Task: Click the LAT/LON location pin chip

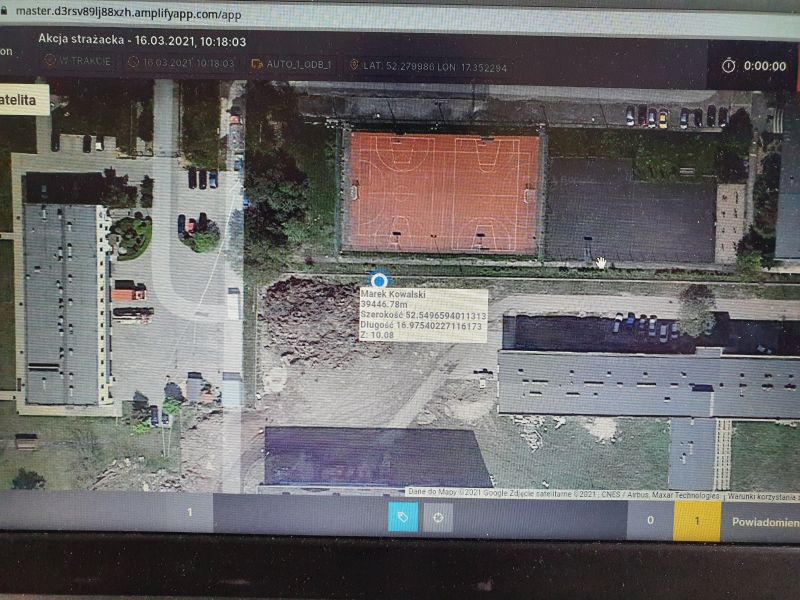Action: coord(354,66)
